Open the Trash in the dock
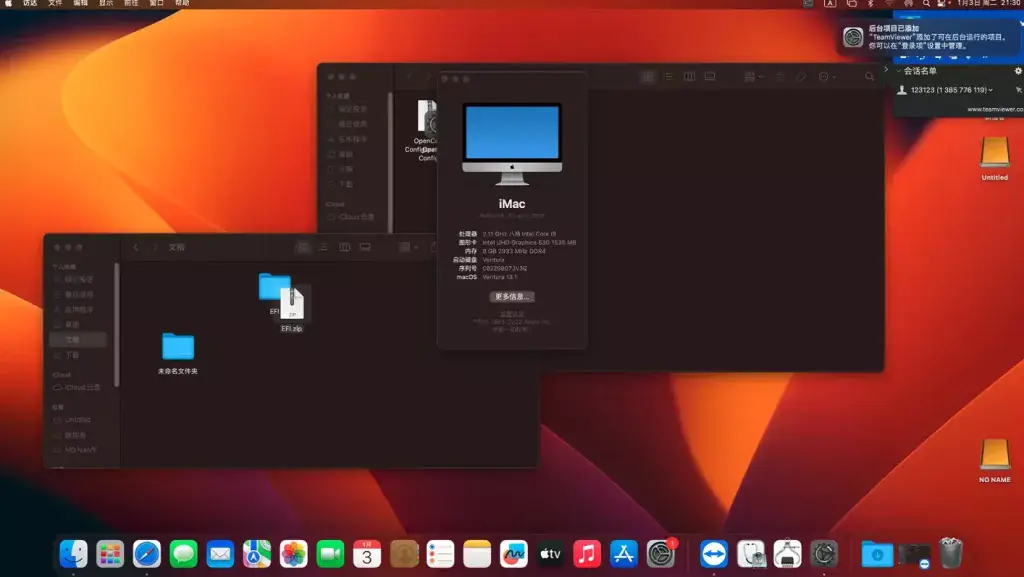Viewport: 1024px width, 577px height. tap(951, 553)
